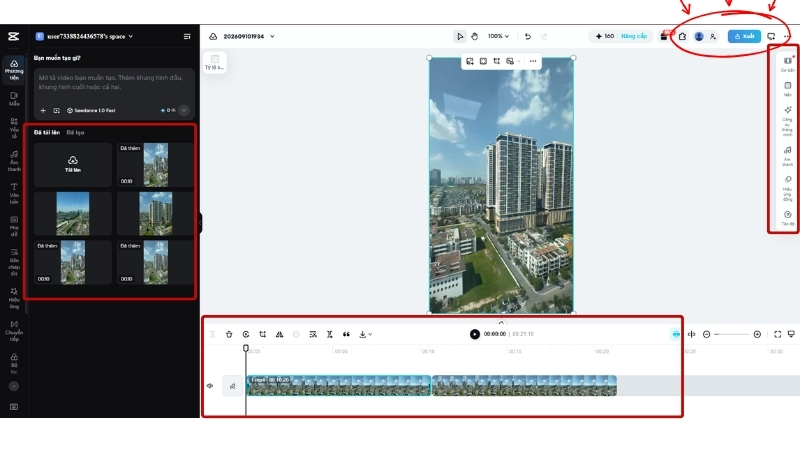Select the wide city skyline thumbnail

[x=72, y=213]
